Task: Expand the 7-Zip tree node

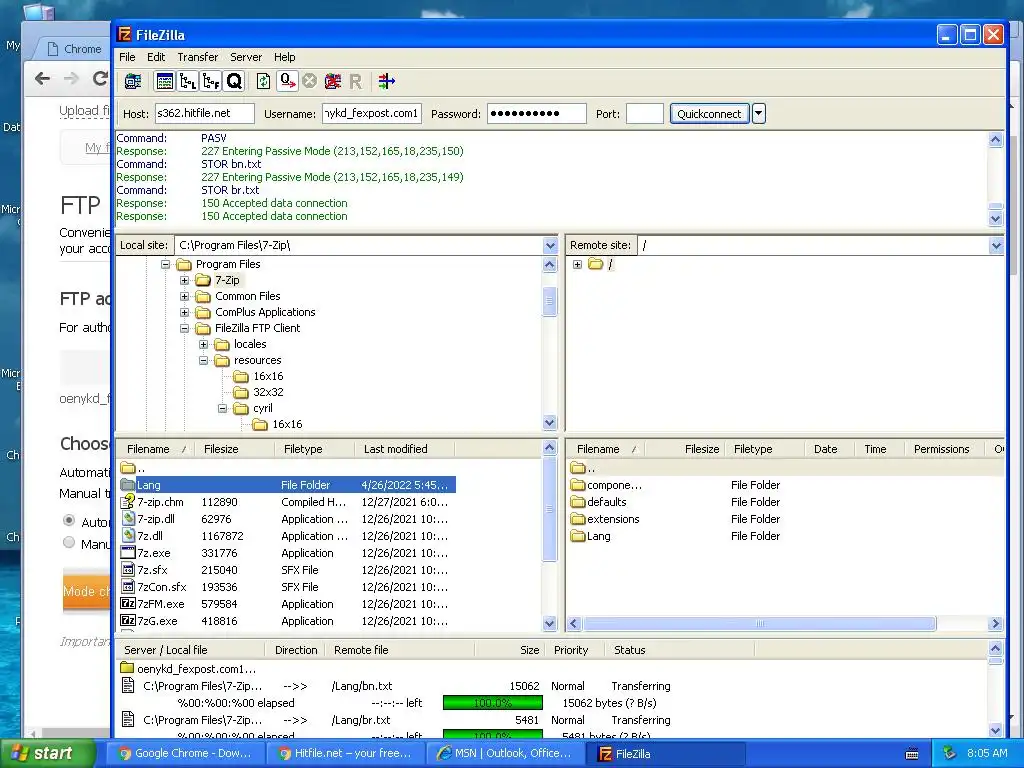Action: coord(184,280)
